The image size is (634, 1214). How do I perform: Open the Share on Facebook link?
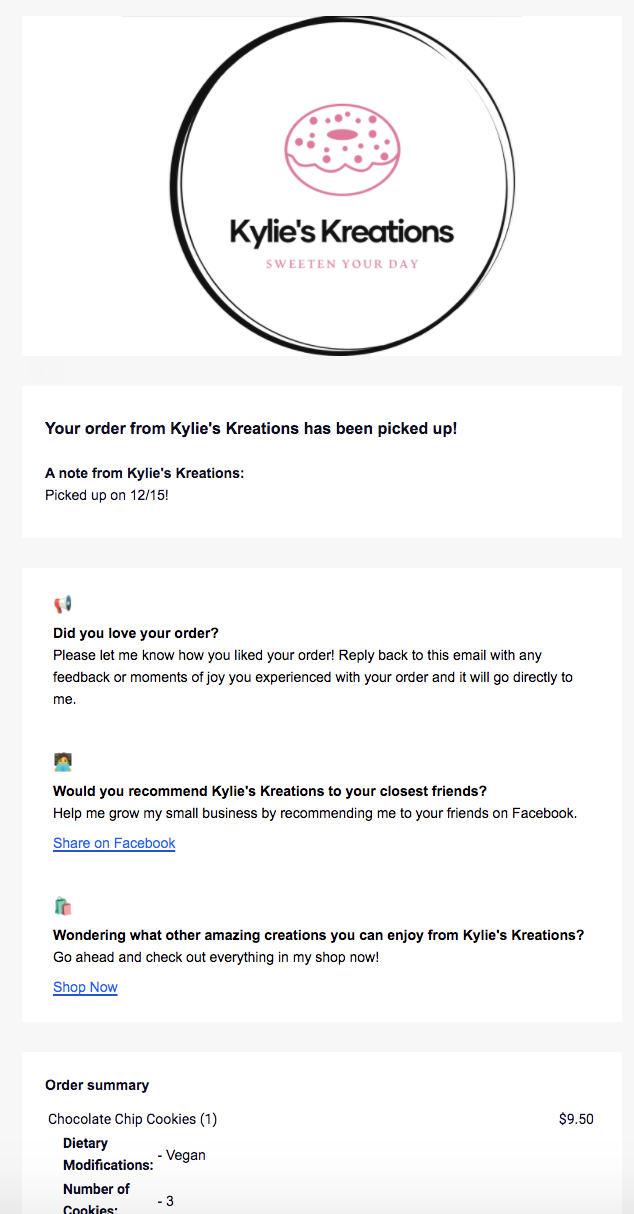tap(114, 843)
